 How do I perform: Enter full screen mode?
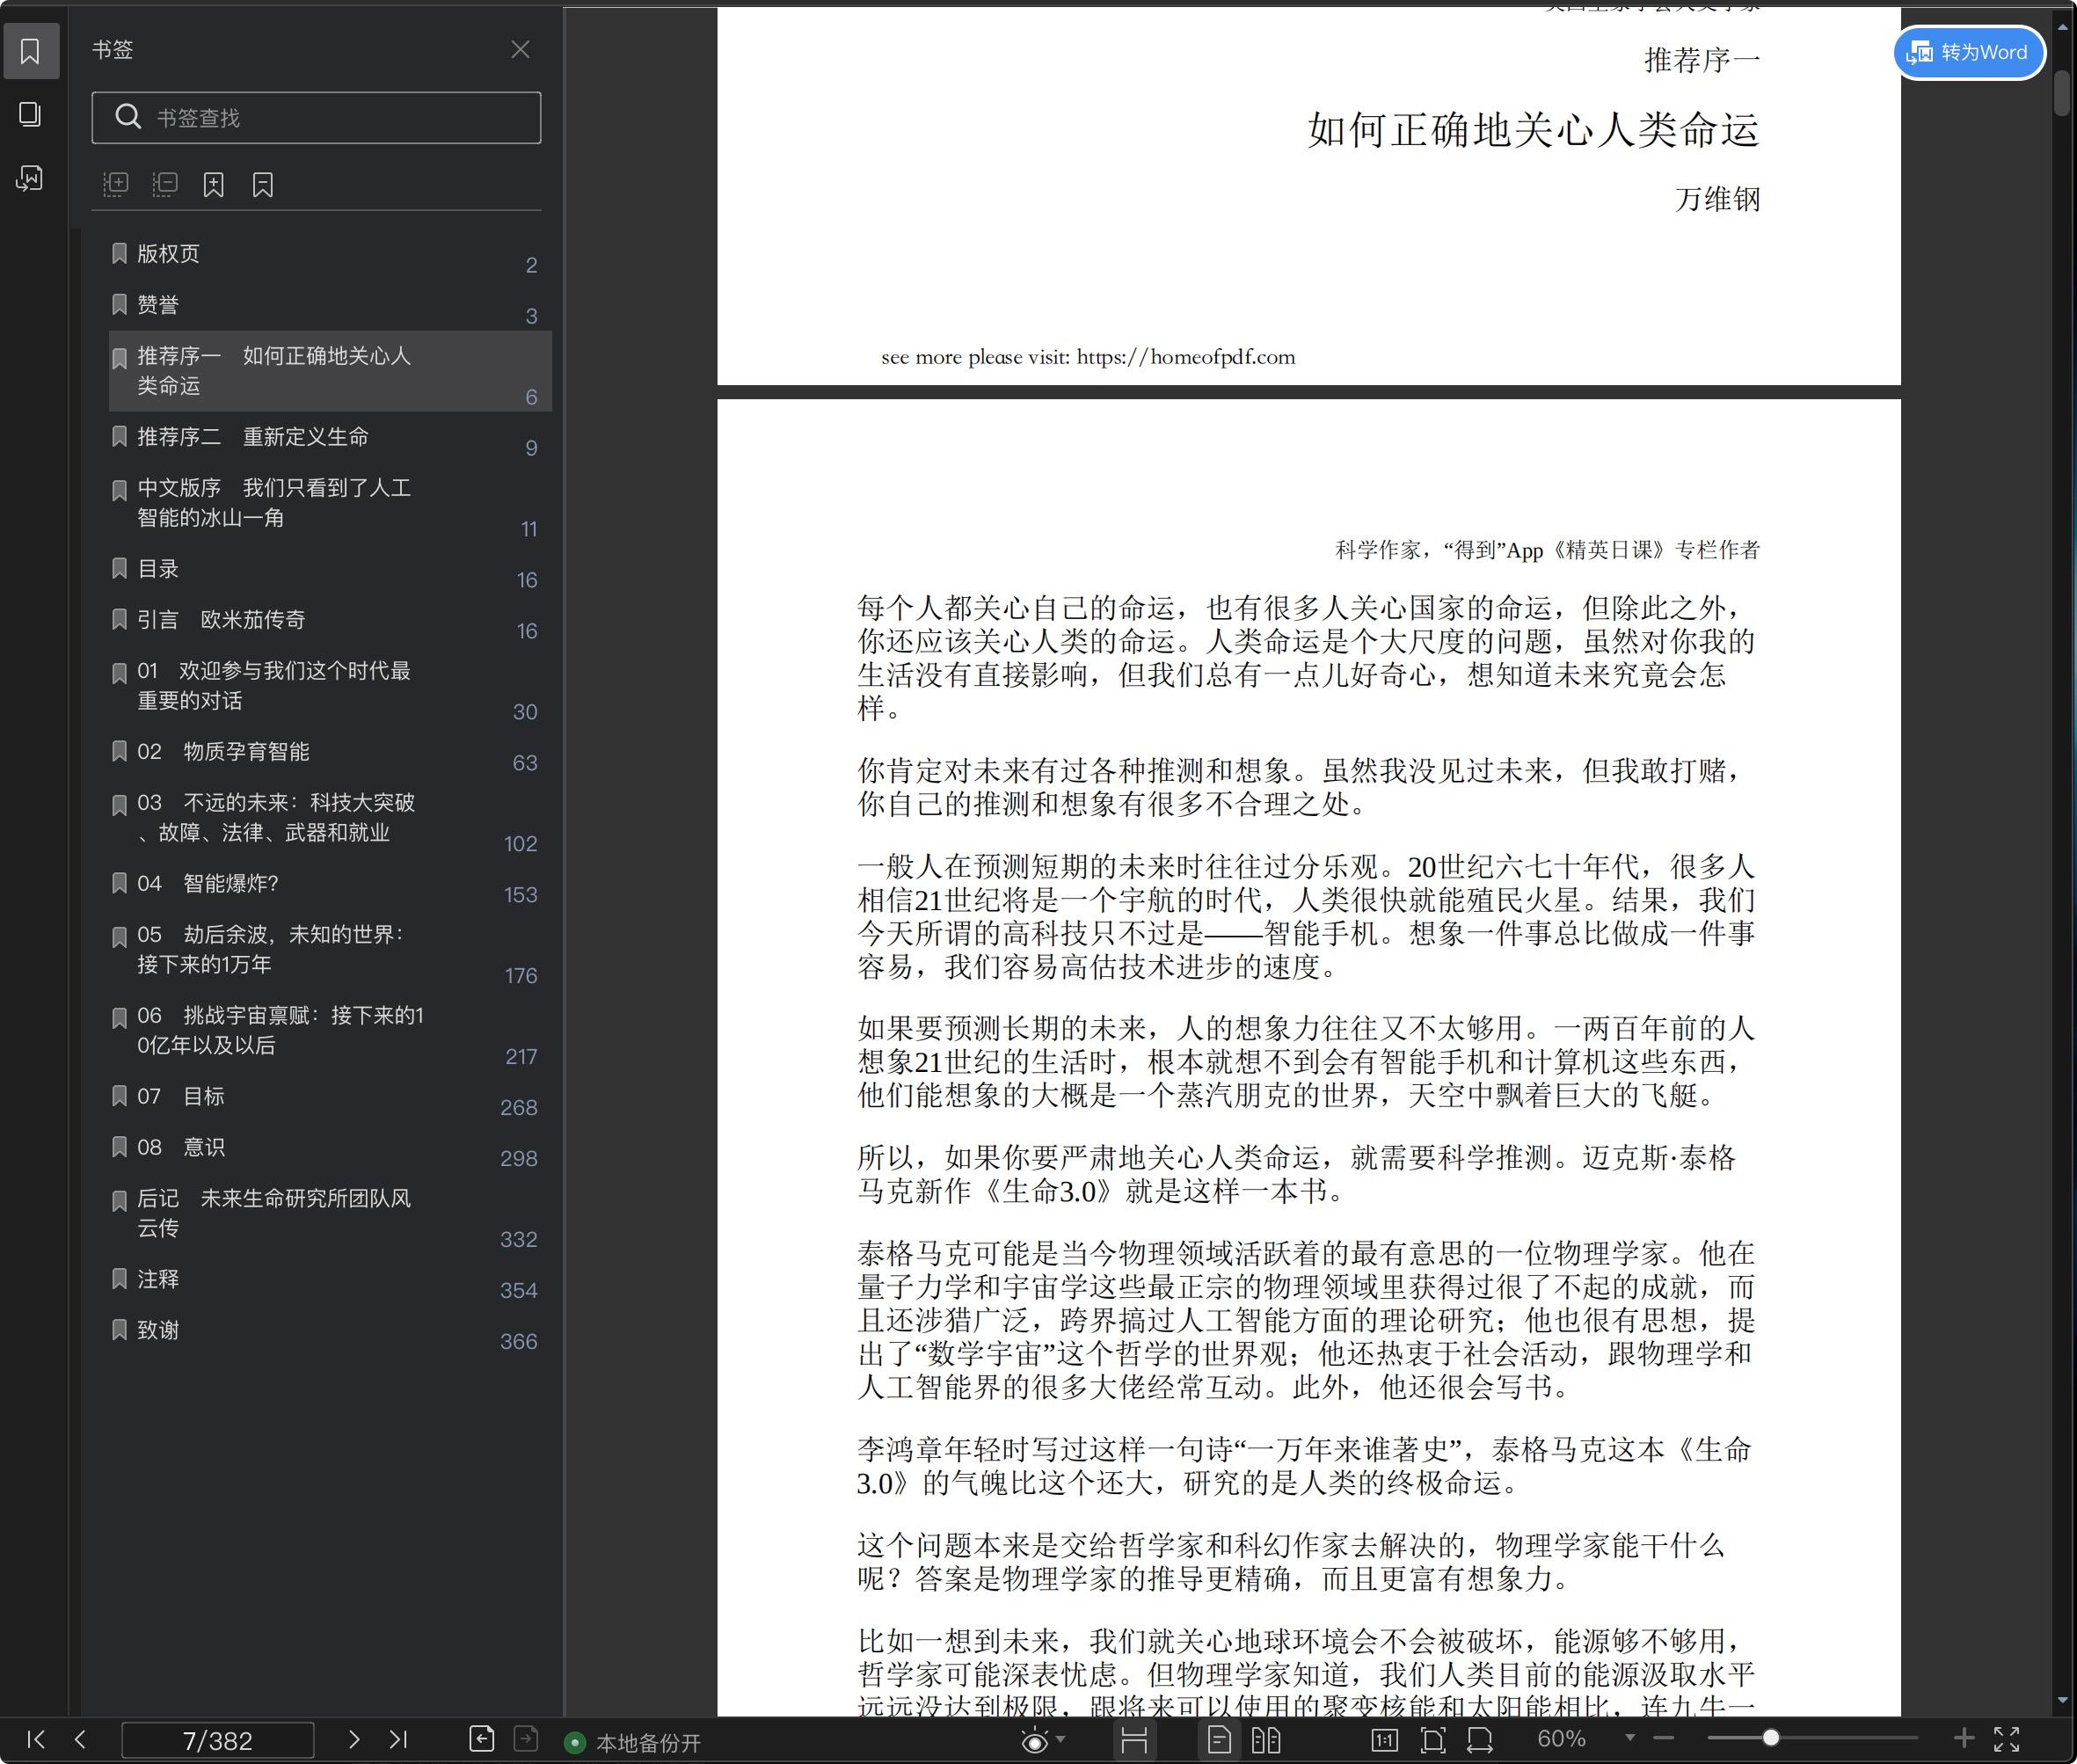tap(2007, 1739)
